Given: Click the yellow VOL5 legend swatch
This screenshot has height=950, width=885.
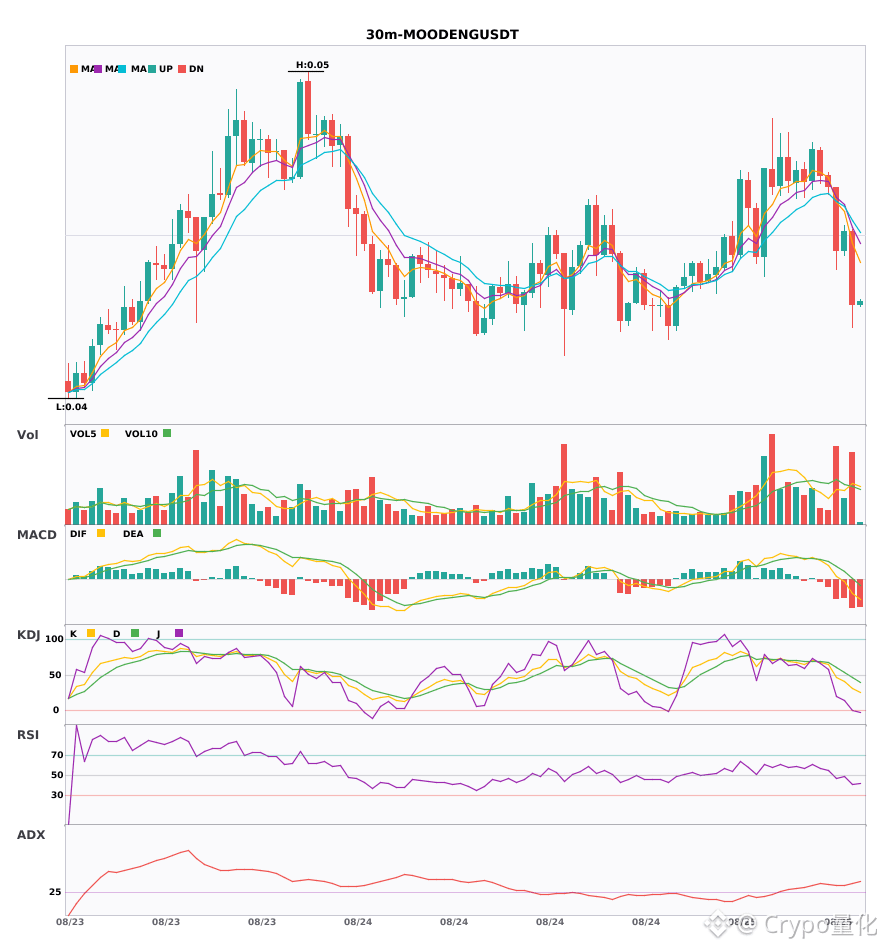Looking at the screenshot, I should (105, 433).
